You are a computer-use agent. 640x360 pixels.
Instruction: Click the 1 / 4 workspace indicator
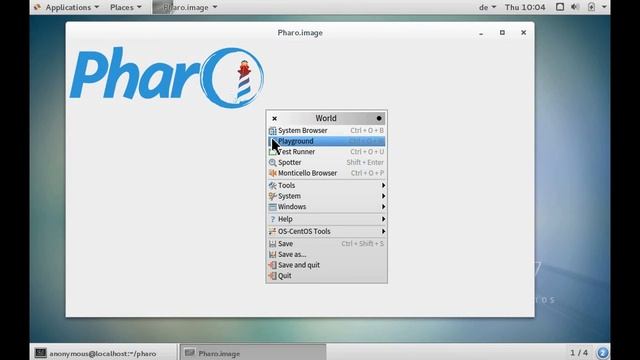(x=579, y=353)
